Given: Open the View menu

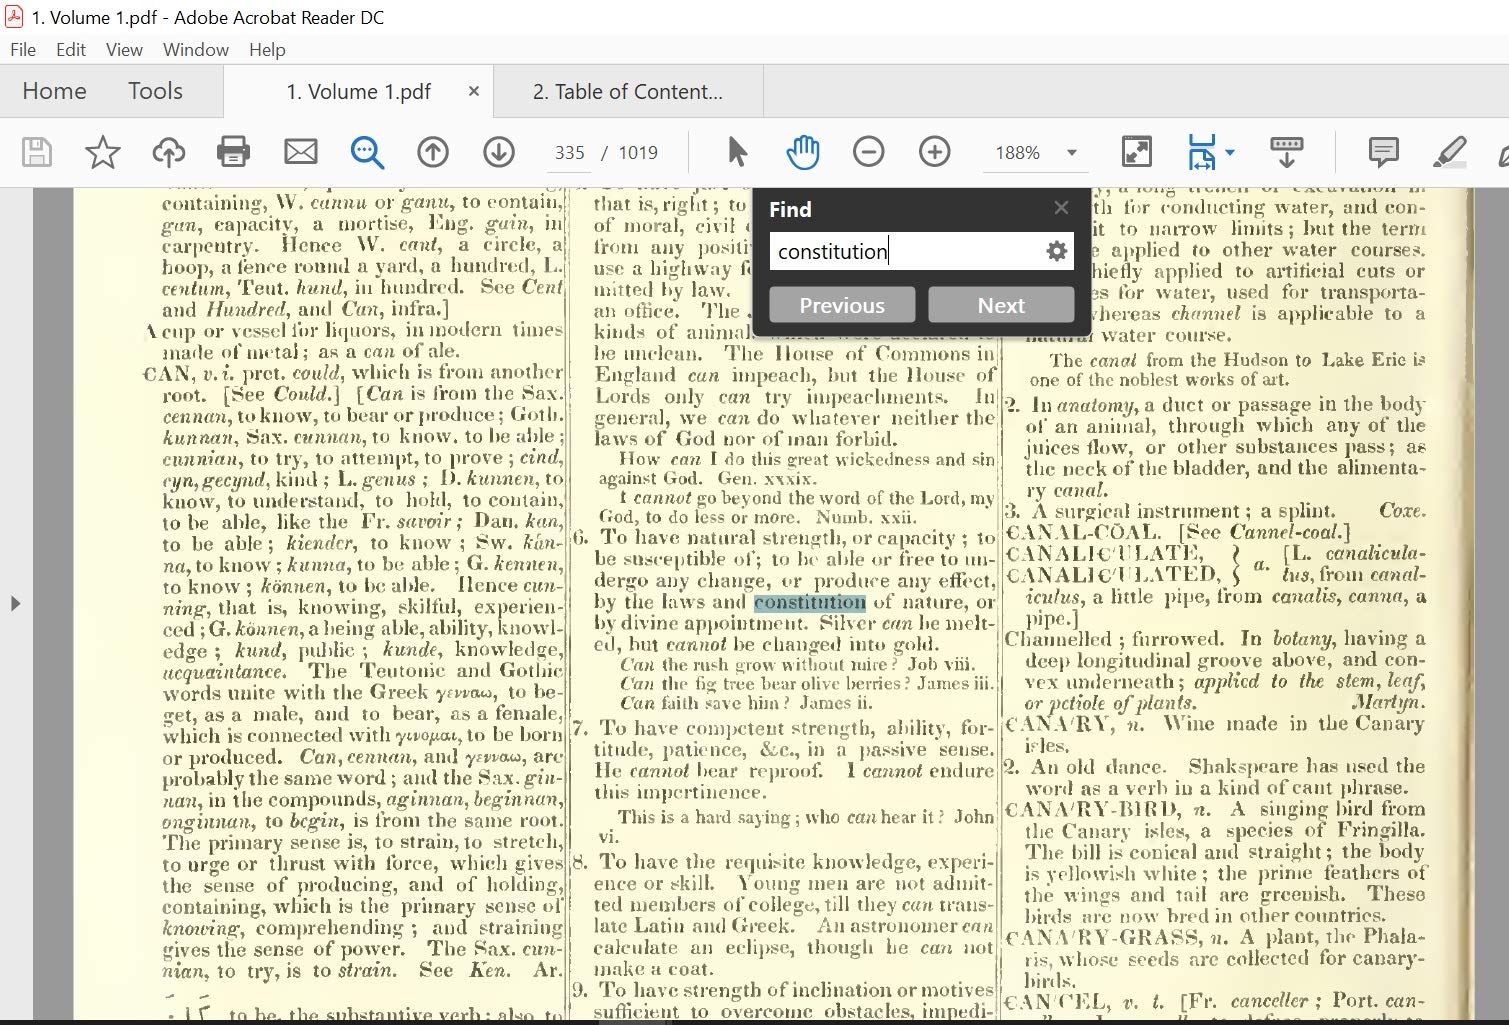Looking at the screenshot, I should (123, 49).
